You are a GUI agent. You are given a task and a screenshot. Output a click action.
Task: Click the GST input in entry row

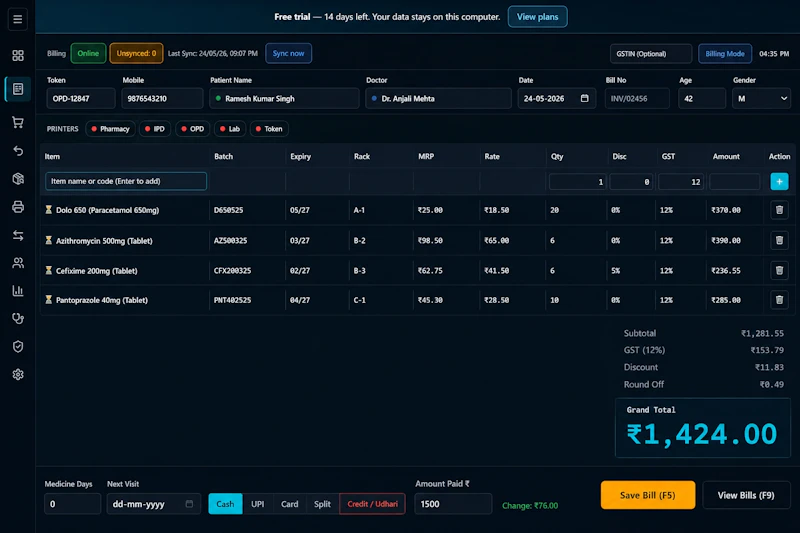click(681, 182)
